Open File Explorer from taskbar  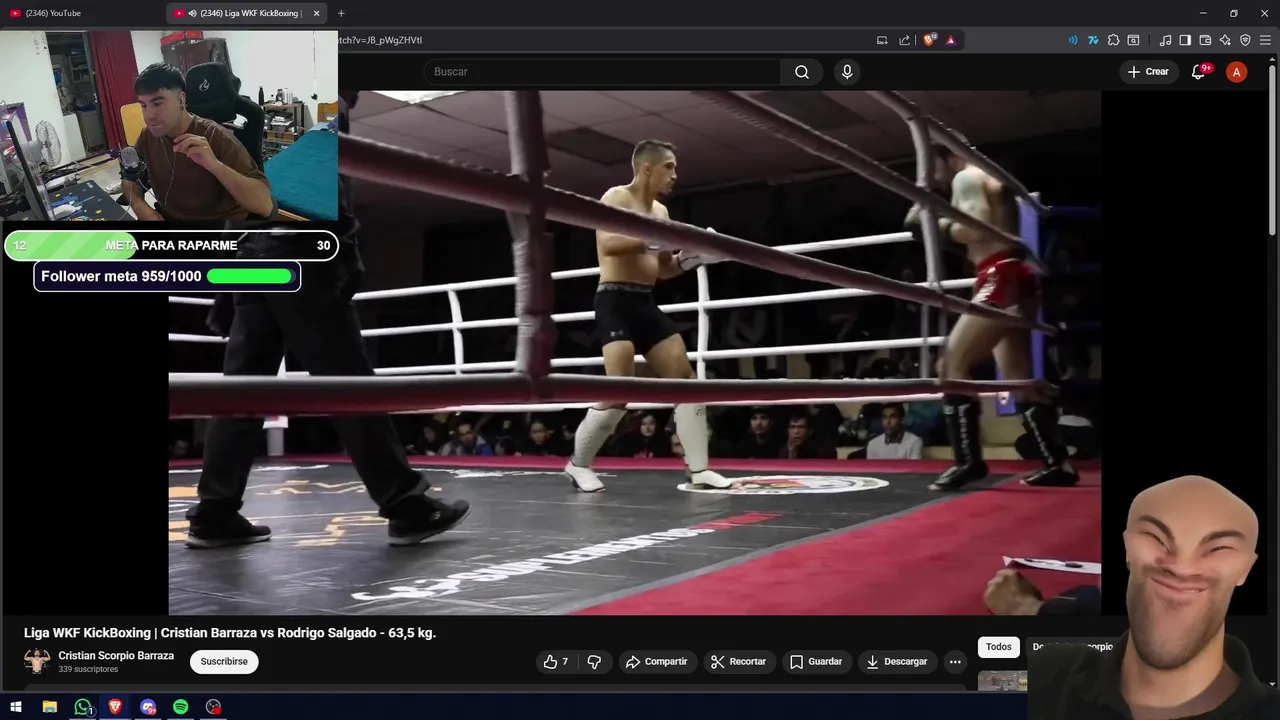[x=50, y=707]
